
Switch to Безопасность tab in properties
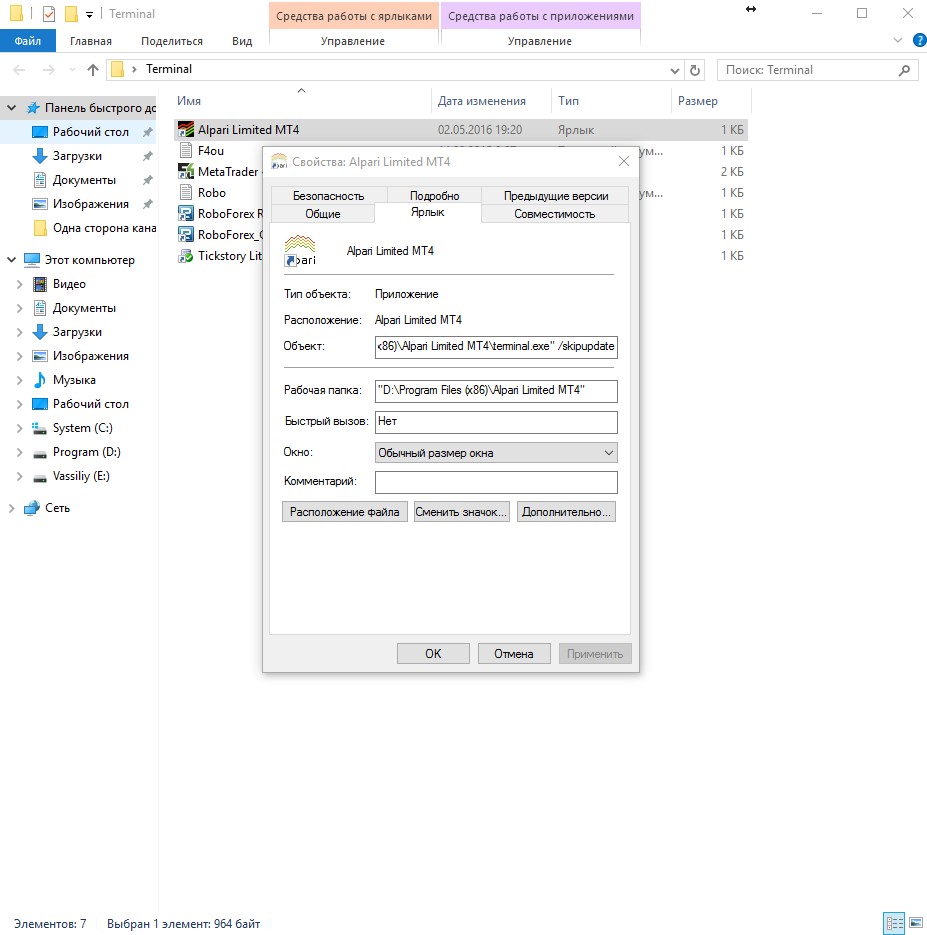(x=328, y=196)
